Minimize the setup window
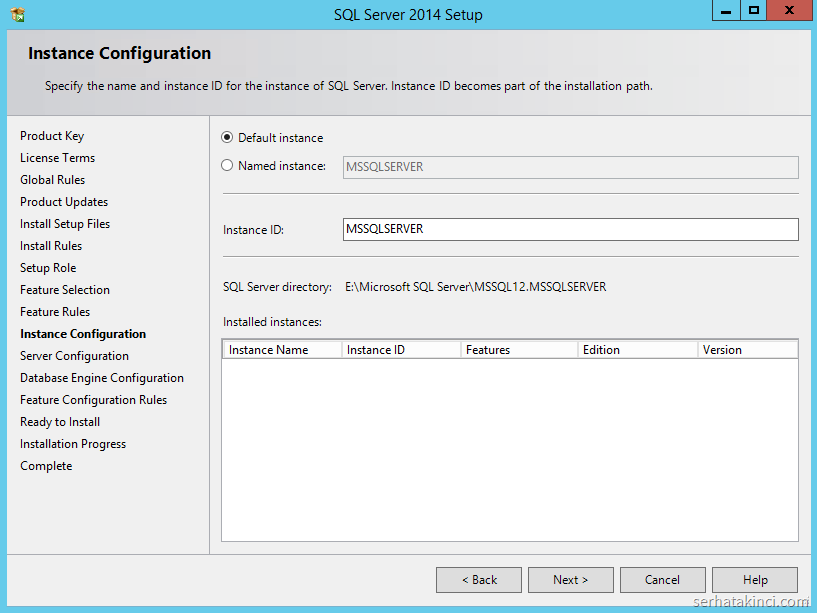This screenshot has width=817, height=613. pyautogui.click(x=725, y=10)
